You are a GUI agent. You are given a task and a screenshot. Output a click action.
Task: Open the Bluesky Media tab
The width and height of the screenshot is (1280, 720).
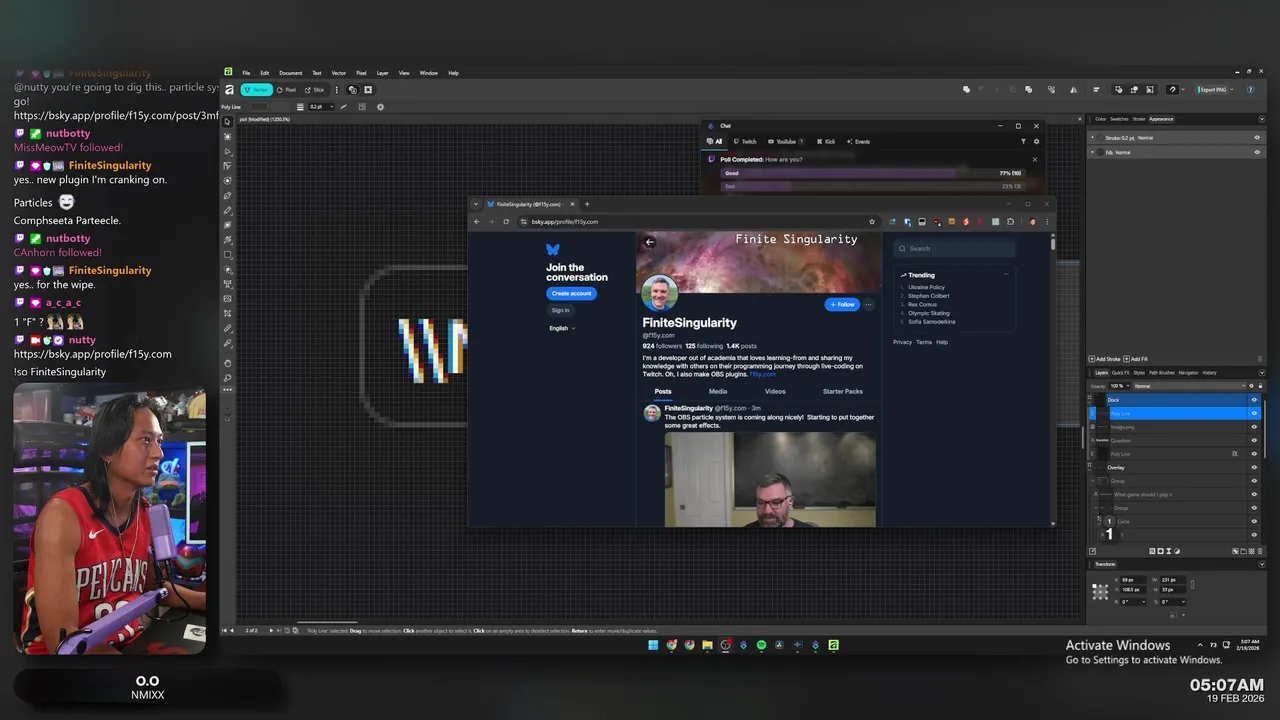(x=718, y=391)
